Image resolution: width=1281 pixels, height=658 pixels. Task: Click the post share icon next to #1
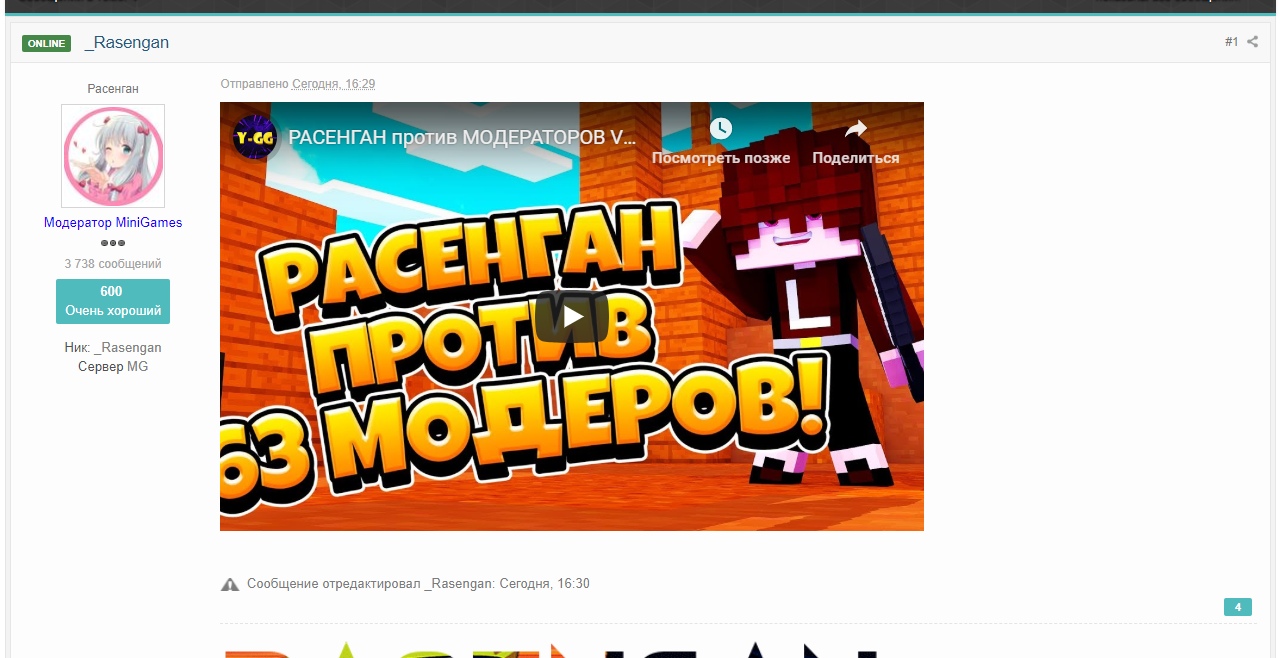tap(1252, 42)
